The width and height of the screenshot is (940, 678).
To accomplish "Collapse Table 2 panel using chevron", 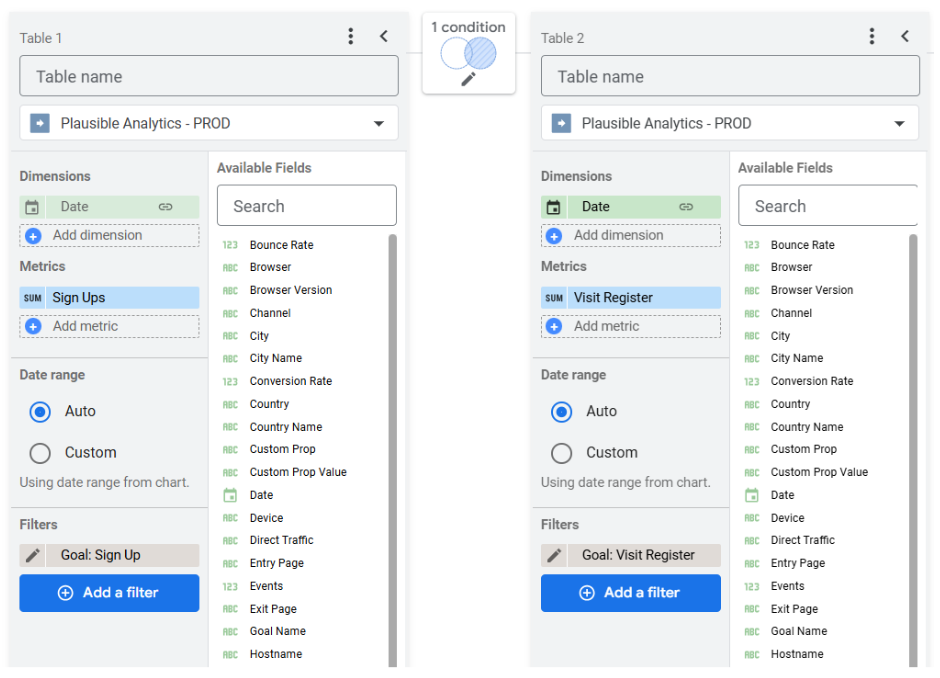I will (x=905, y=37).
